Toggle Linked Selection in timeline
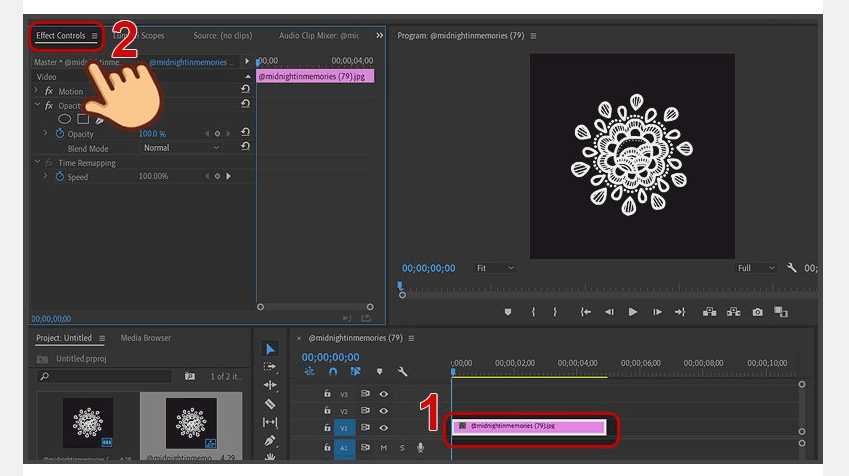The image size is (849, 476). (355, 371)
